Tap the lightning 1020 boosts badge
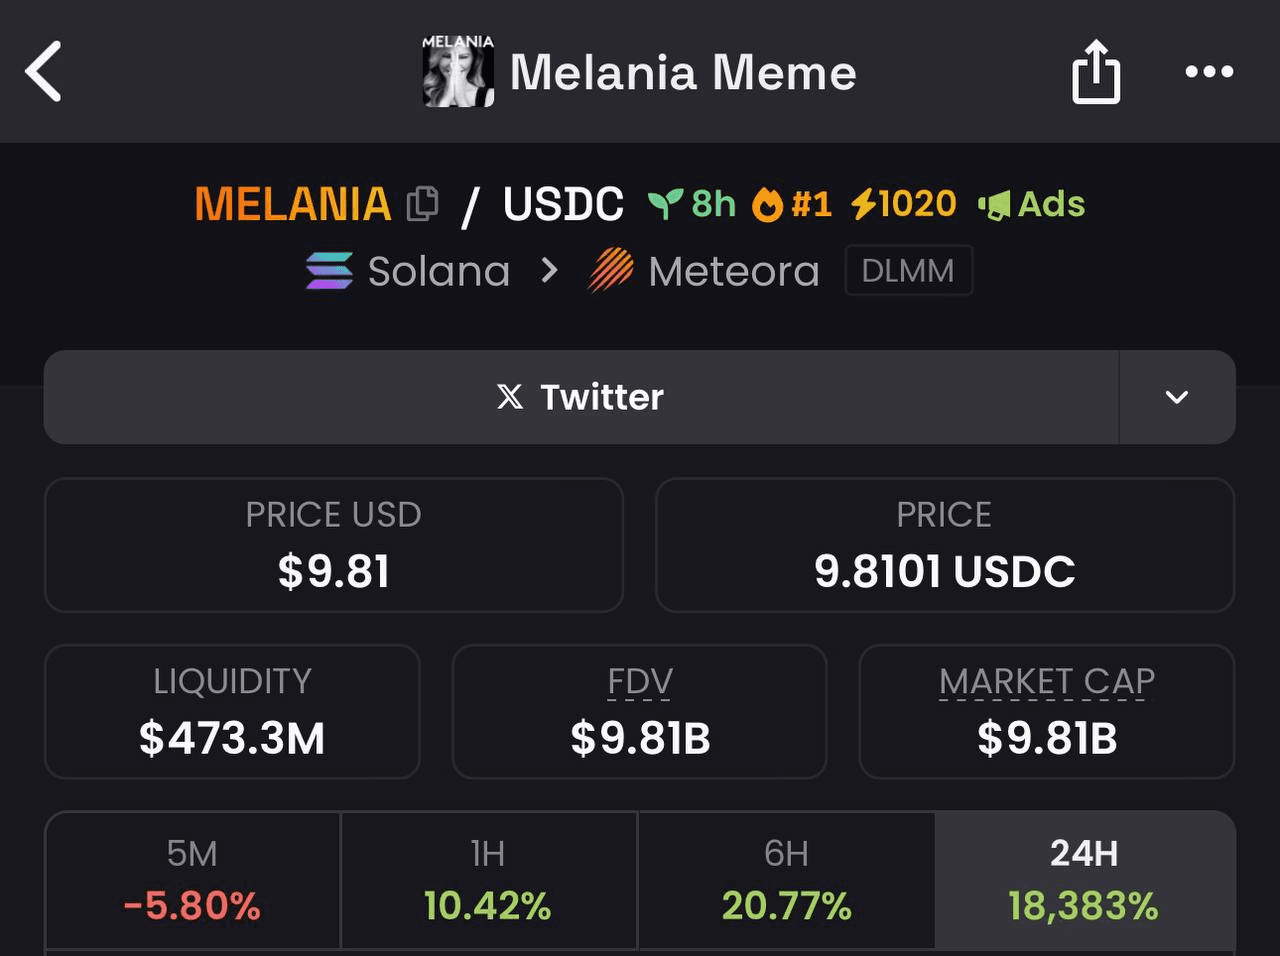This screenshot has height=956, width=1280. pyautogui.click(x=904, y=204)
